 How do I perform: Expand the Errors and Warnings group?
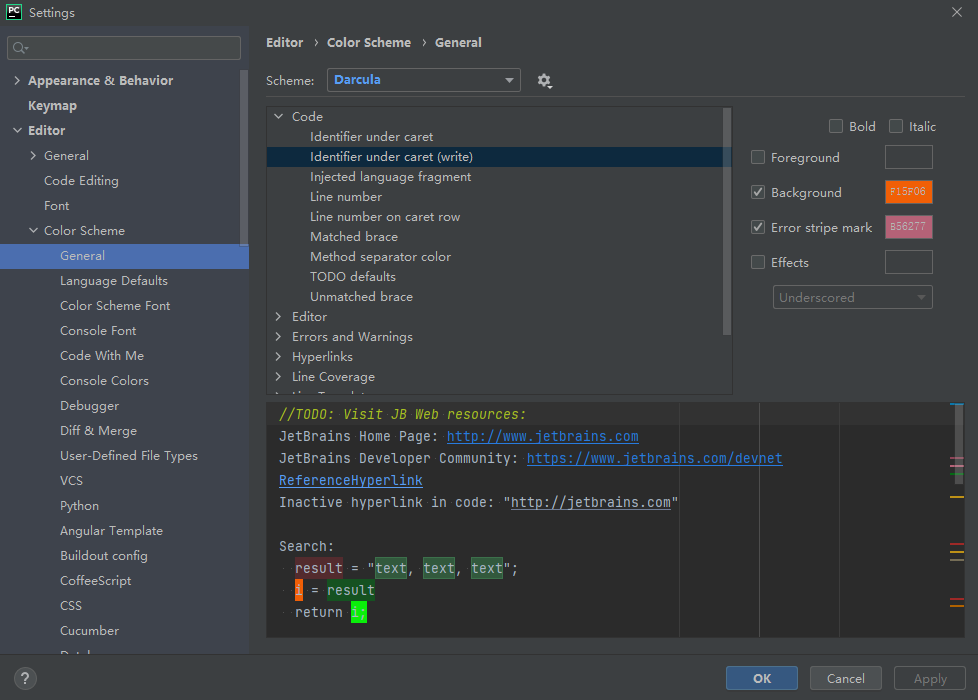[x=279, y=336]
